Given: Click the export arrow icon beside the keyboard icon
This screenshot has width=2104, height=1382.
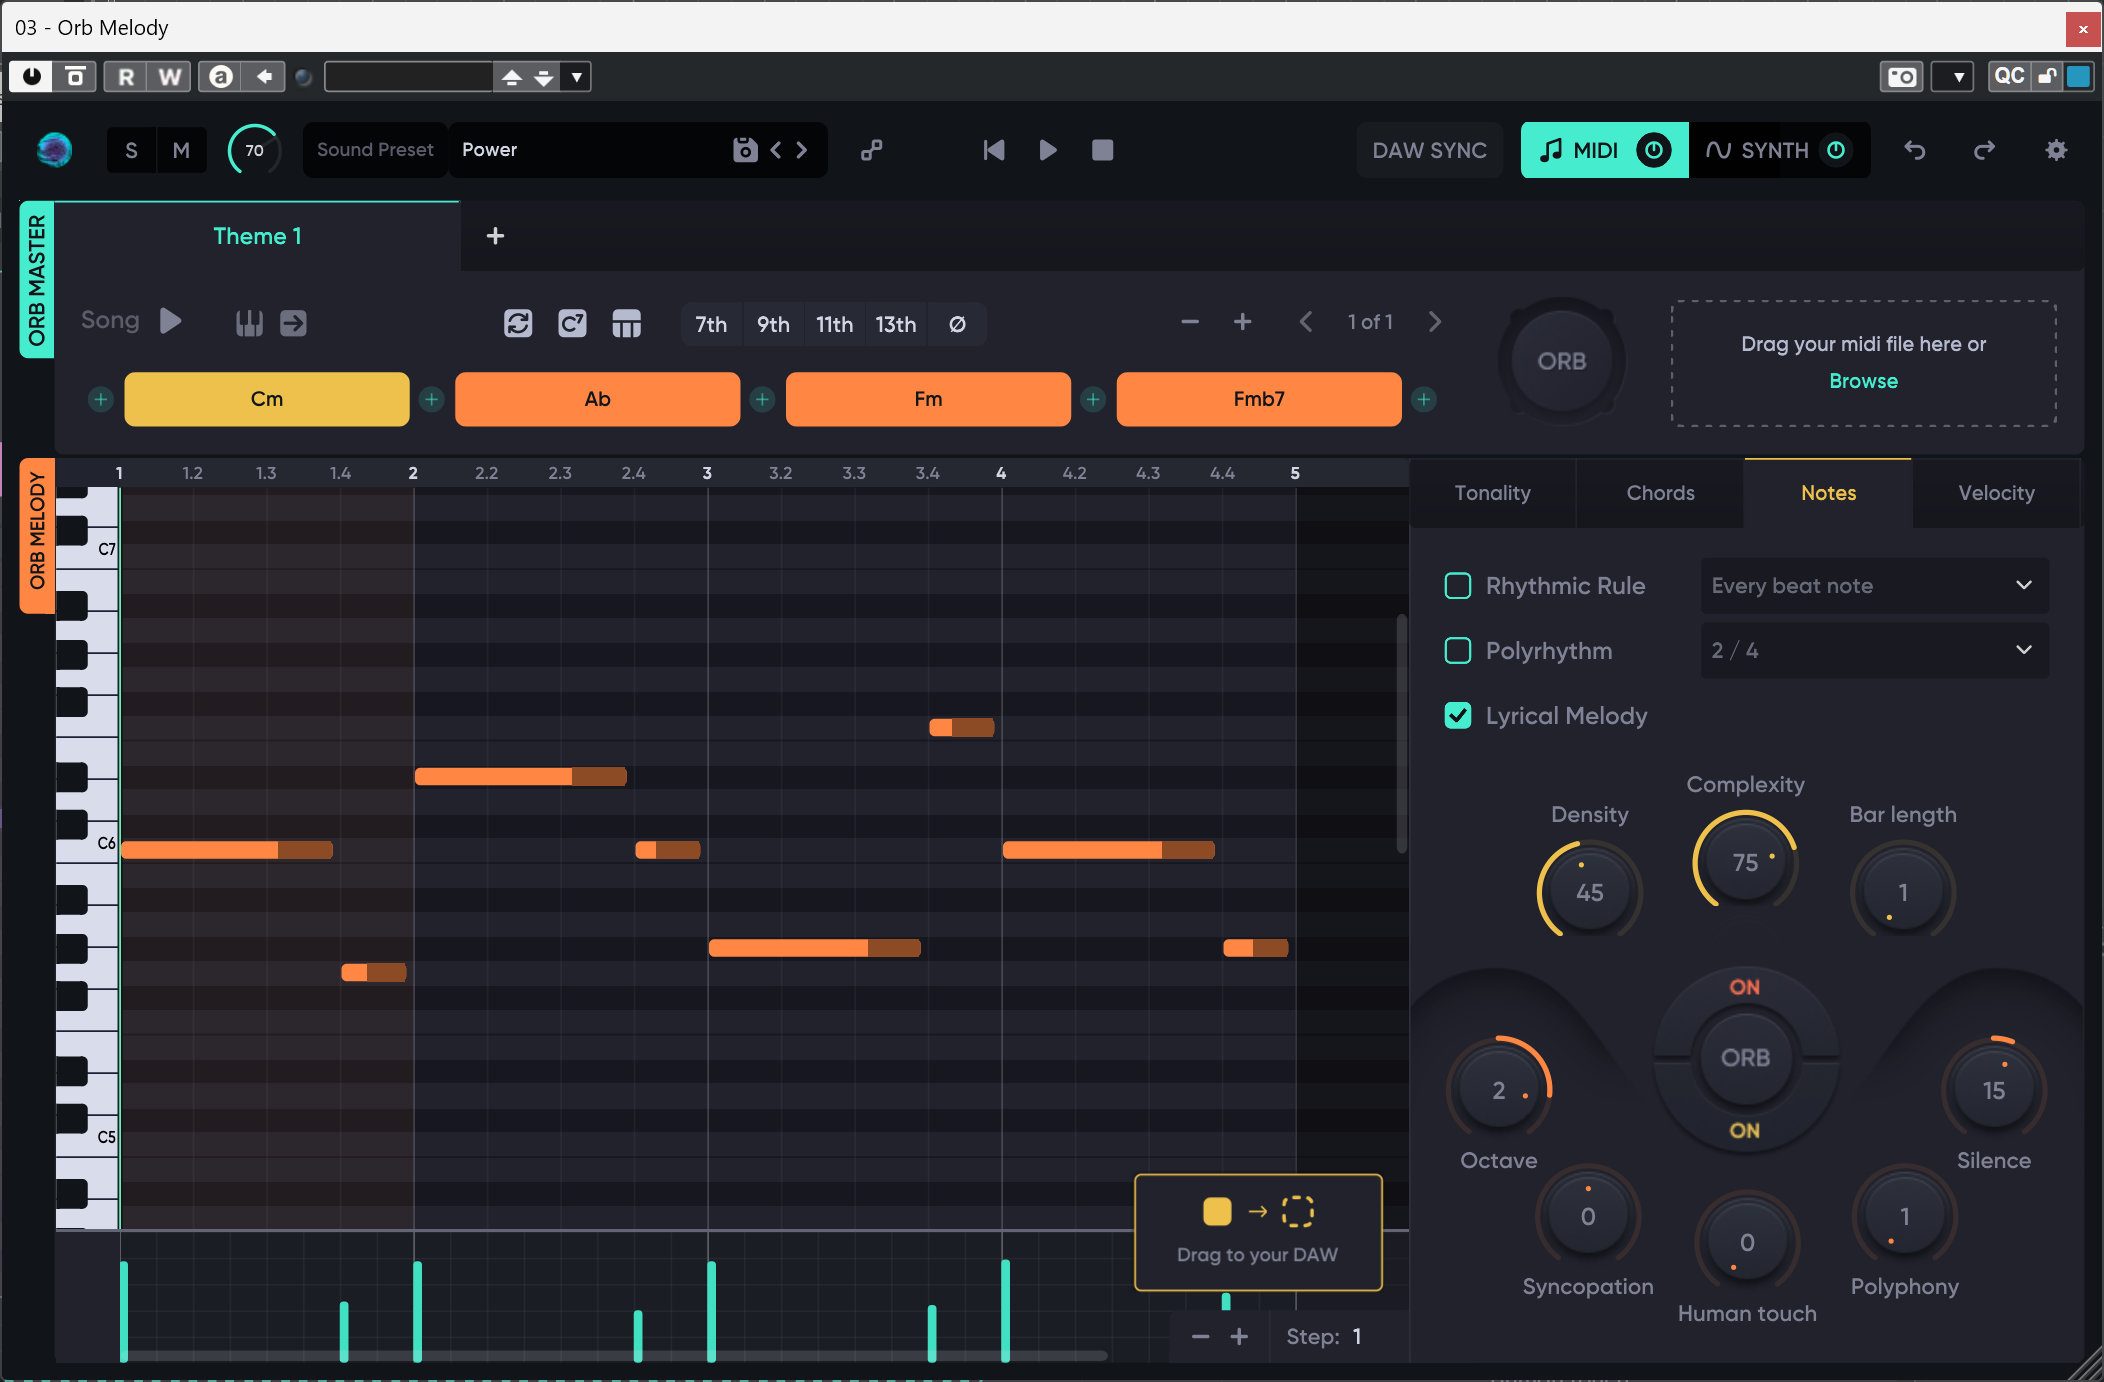Looking at the screenshot, I should pos(293,322).
